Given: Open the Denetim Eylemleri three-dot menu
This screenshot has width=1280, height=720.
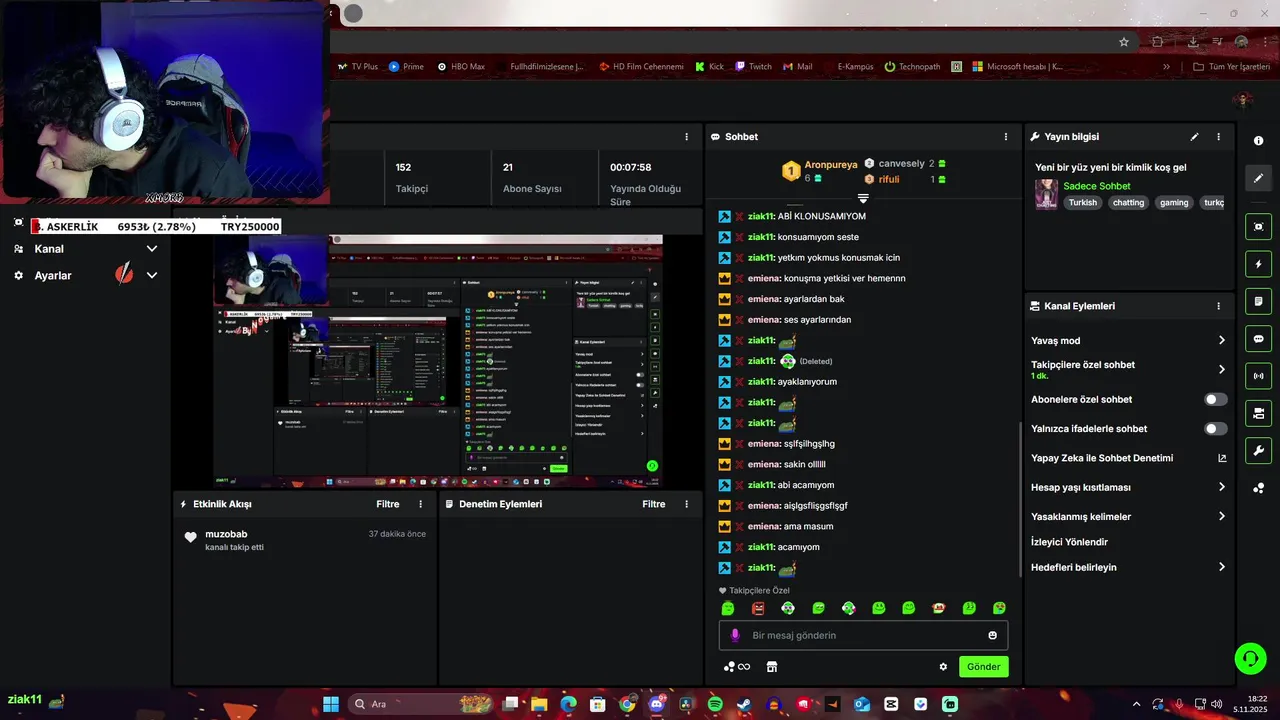Looking at the screenshot, I should 686,504.
